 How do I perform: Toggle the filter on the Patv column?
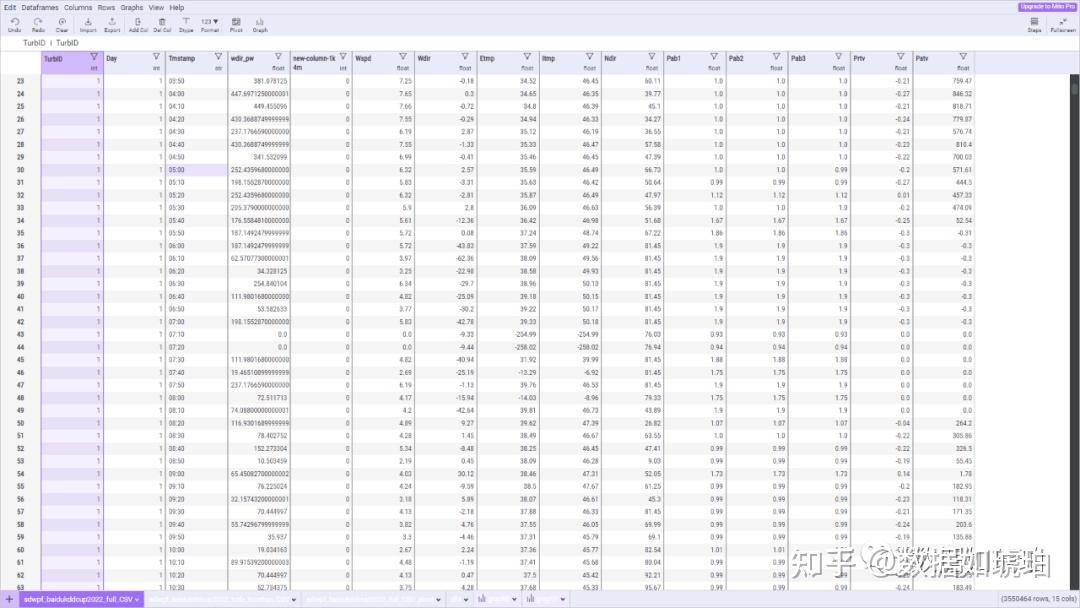coord(962,57)
